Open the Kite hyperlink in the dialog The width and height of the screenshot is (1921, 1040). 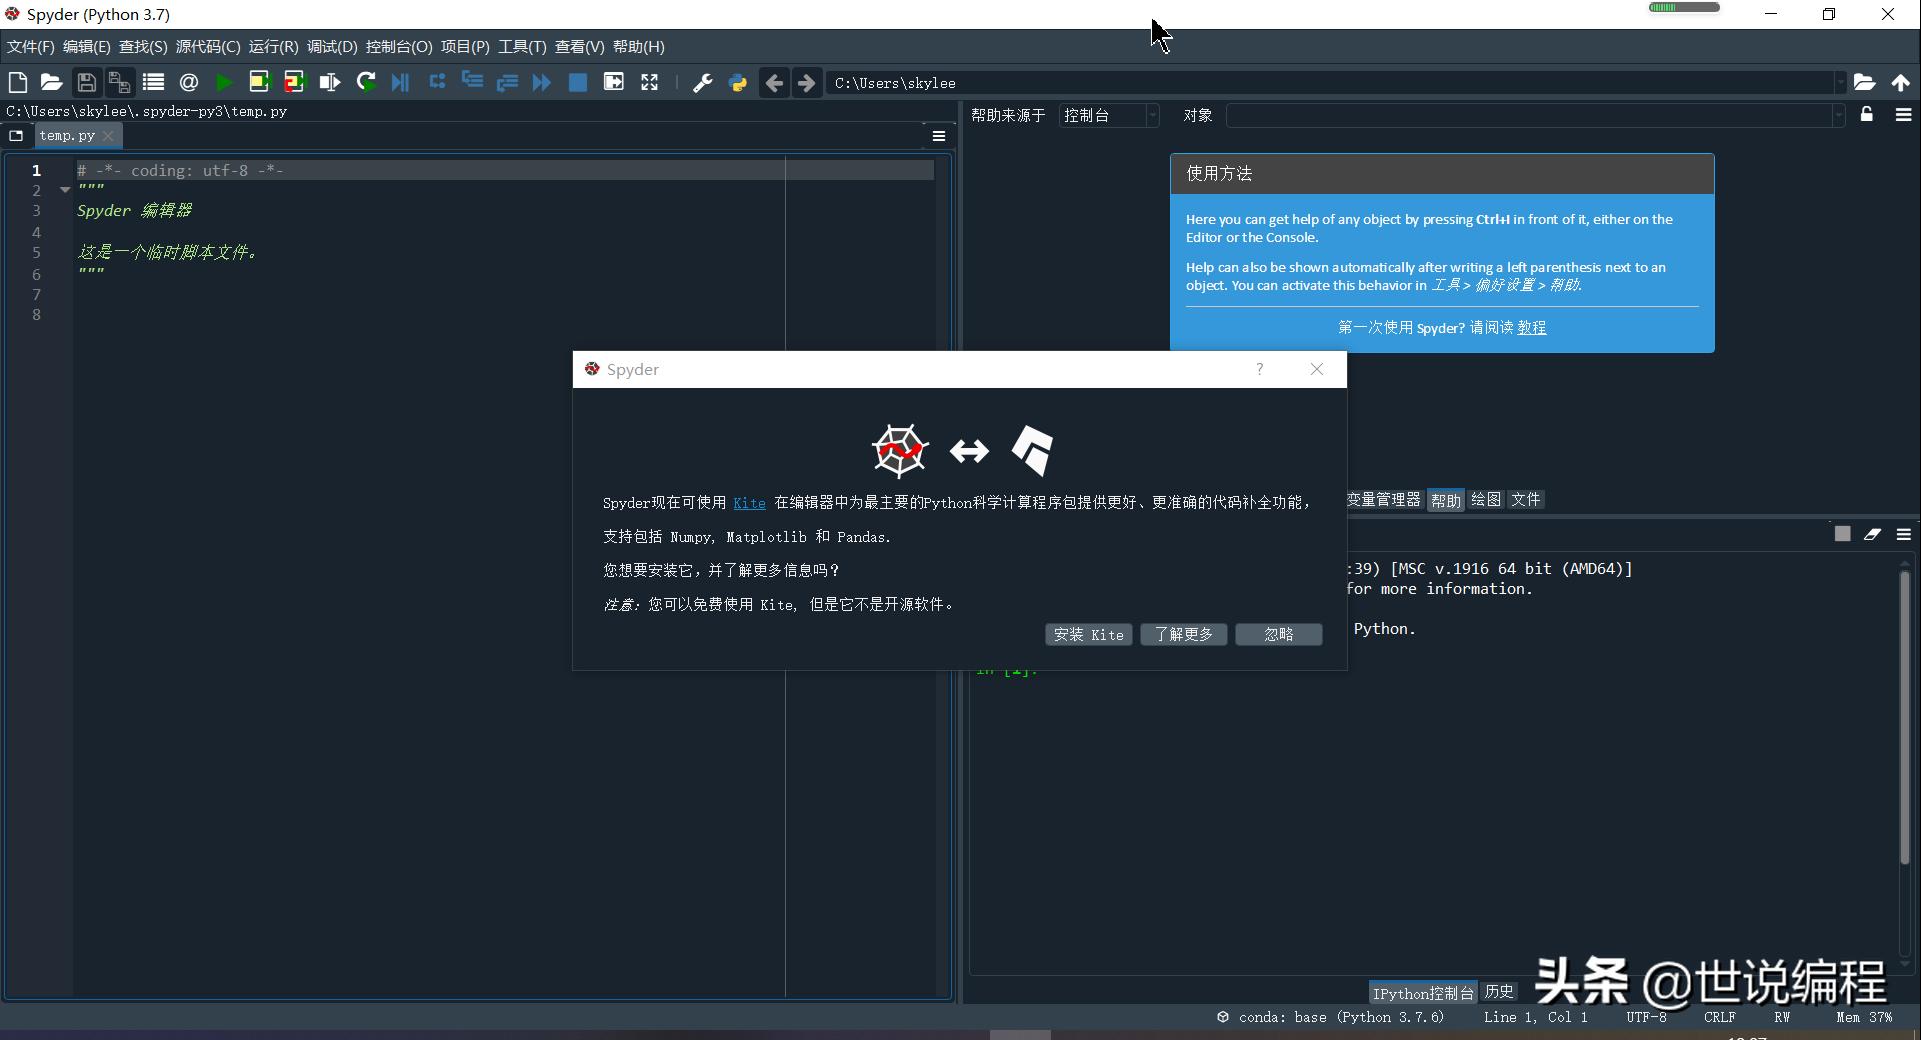[x=749, y=503]
